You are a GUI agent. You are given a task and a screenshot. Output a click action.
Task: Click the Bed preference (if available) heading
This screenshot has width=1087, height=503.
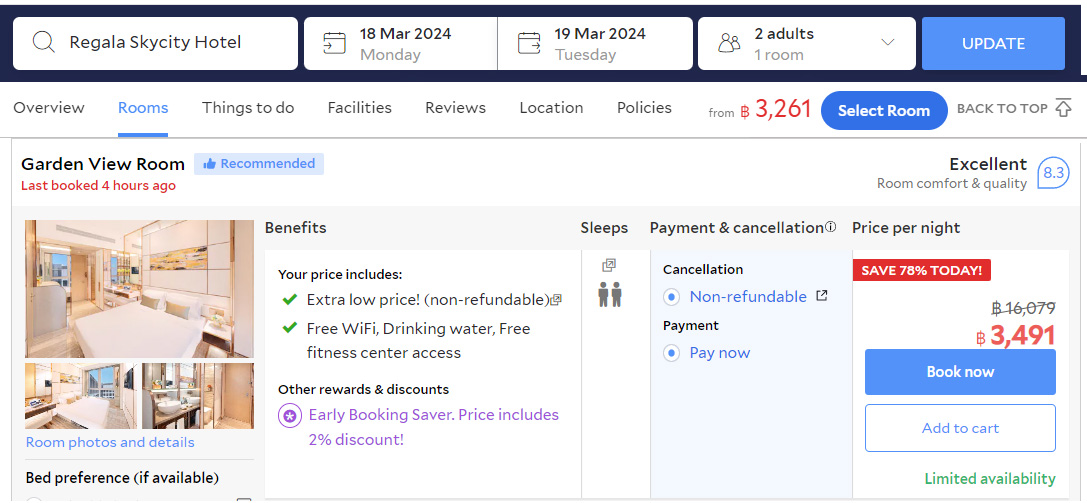coord(123,478)
